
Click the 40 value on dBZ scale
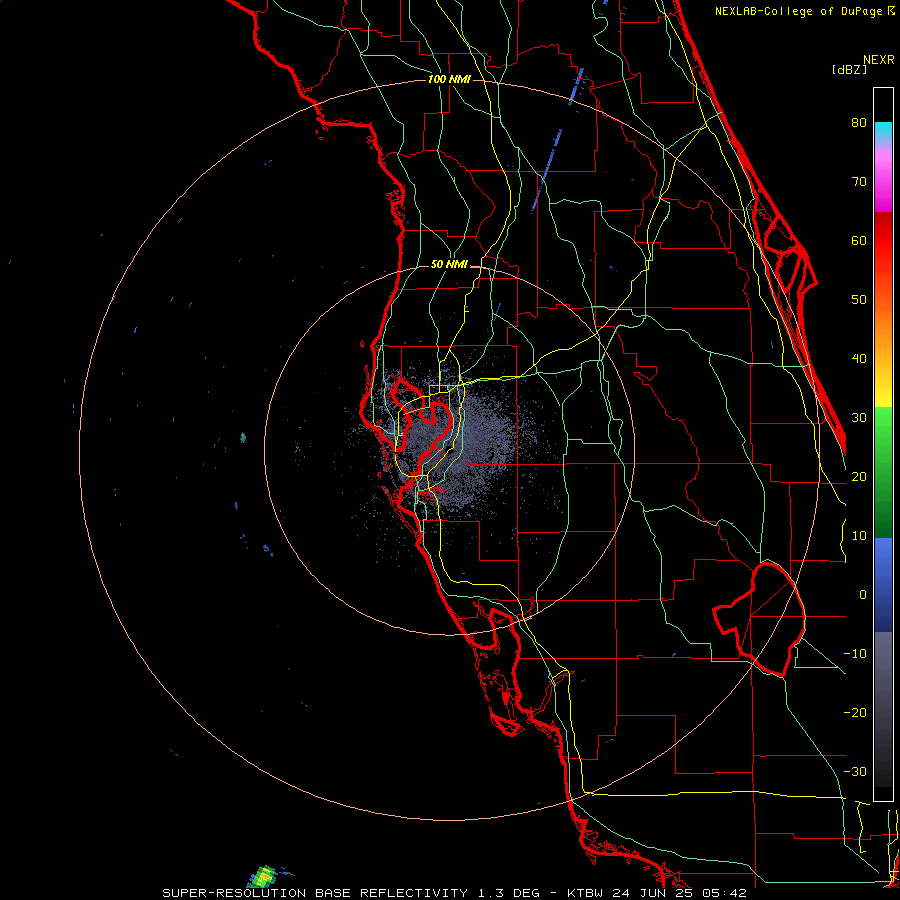click(x=859, y=359)
